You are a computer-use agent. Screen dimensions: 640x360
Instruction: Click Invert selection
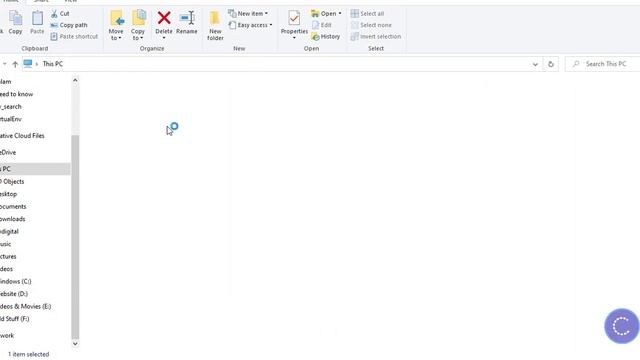pyautogui.click(x=376, y=36)
